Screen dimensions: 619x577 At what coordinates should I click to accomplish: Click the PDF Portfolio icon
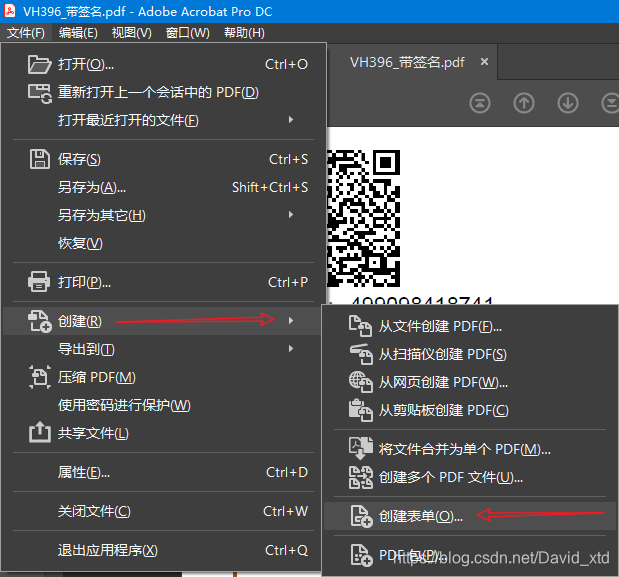(361, 555)
